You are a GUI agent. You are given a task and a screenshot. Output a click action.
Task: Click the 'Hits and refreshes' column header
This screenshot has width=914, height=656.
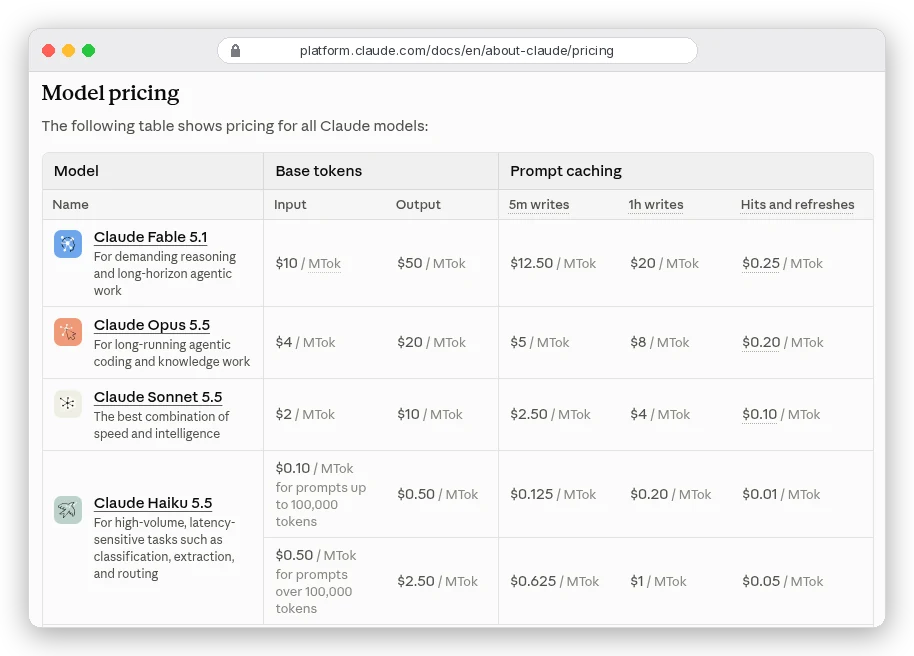(x=797, y=205)
